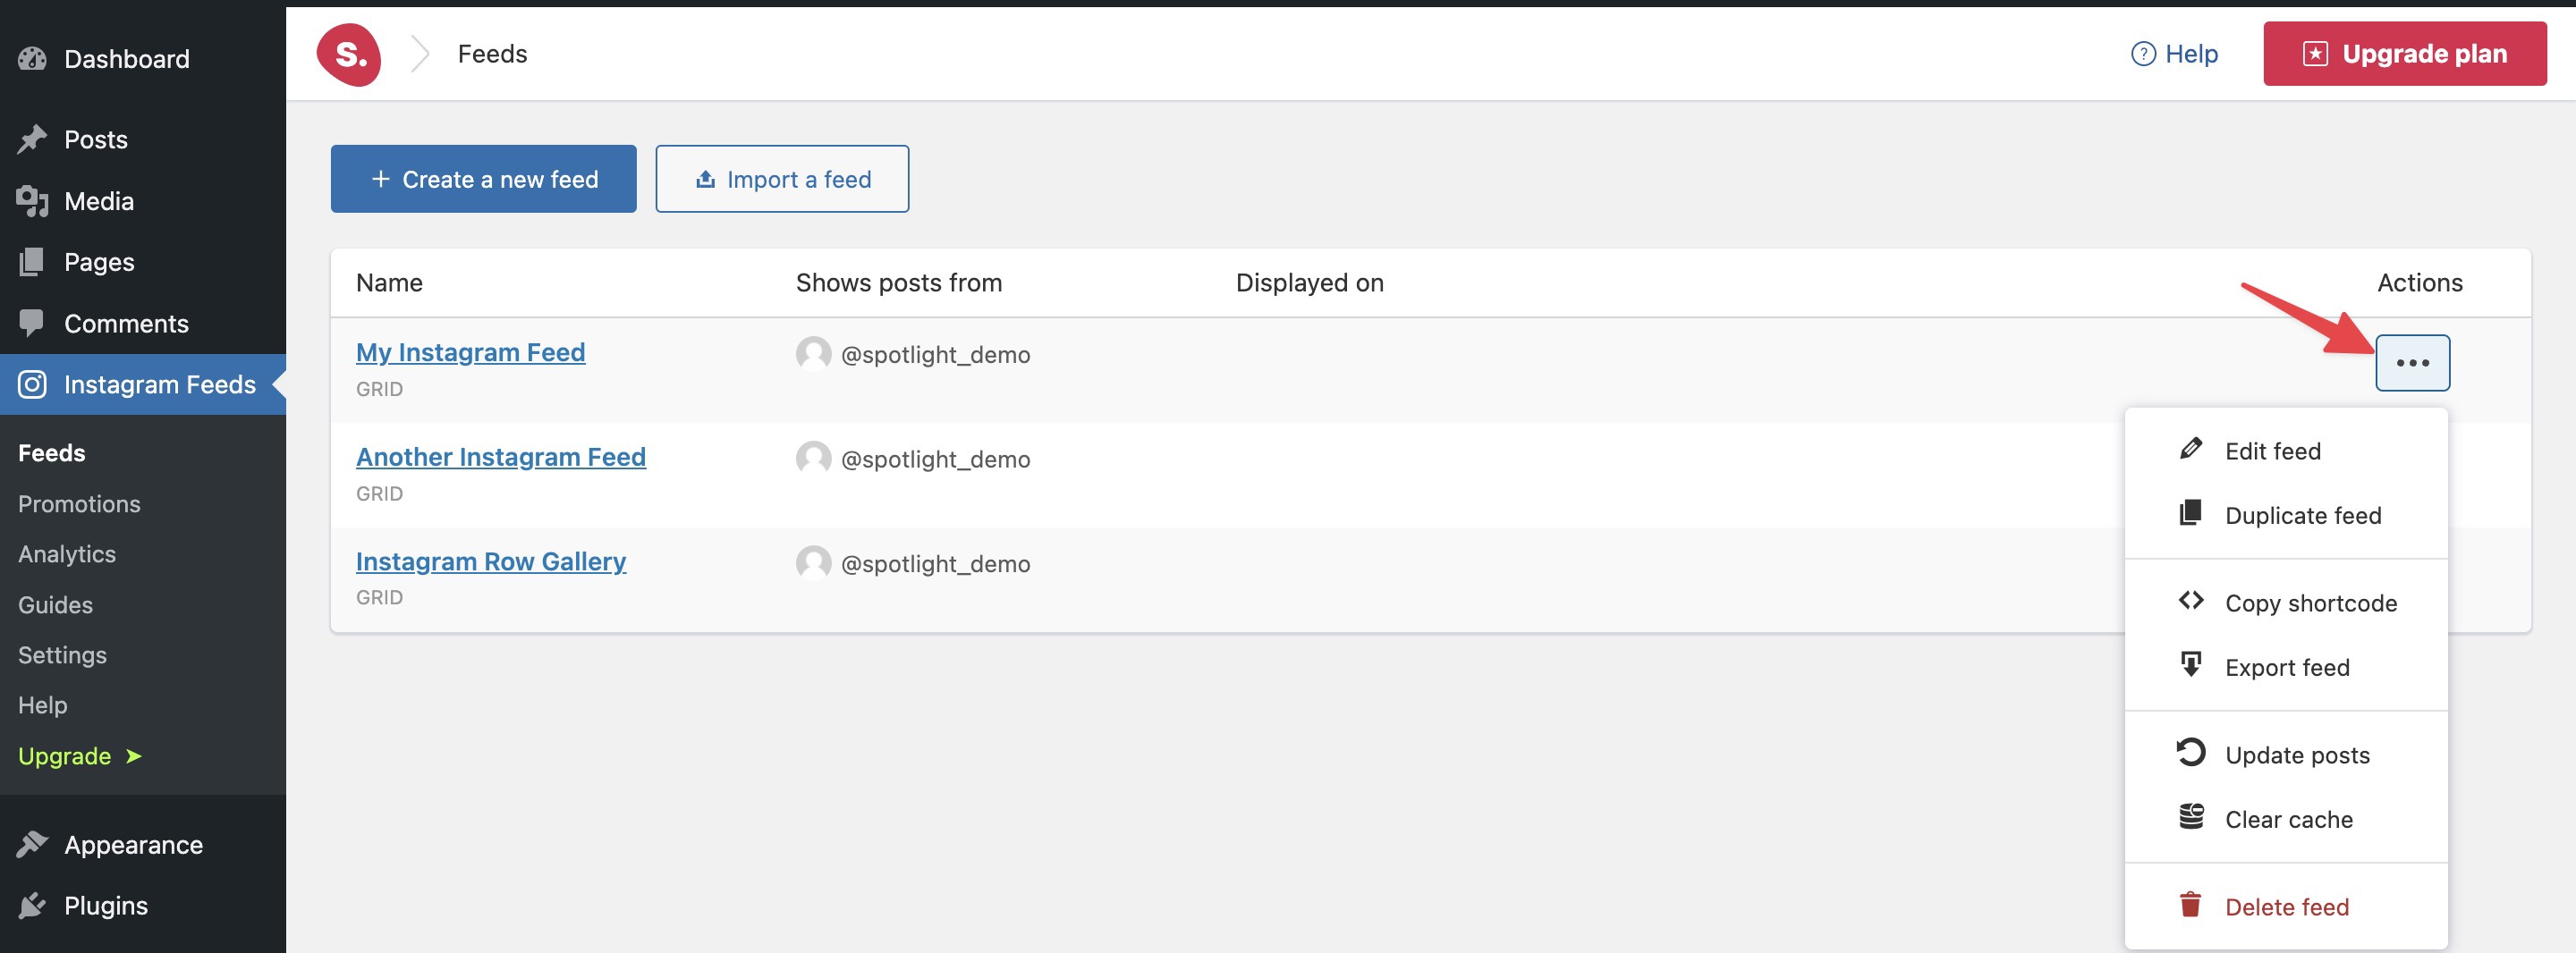Select Update posts menu entry
The image size is (2576, 953).
pyautogui.click(x=2285, y=755)
